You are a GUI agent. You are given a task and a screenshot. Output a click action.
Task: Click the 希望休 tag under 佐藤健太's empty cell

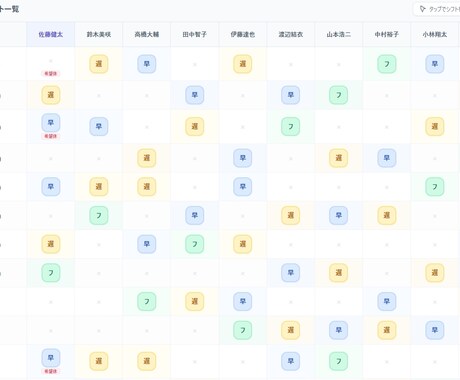51,73
